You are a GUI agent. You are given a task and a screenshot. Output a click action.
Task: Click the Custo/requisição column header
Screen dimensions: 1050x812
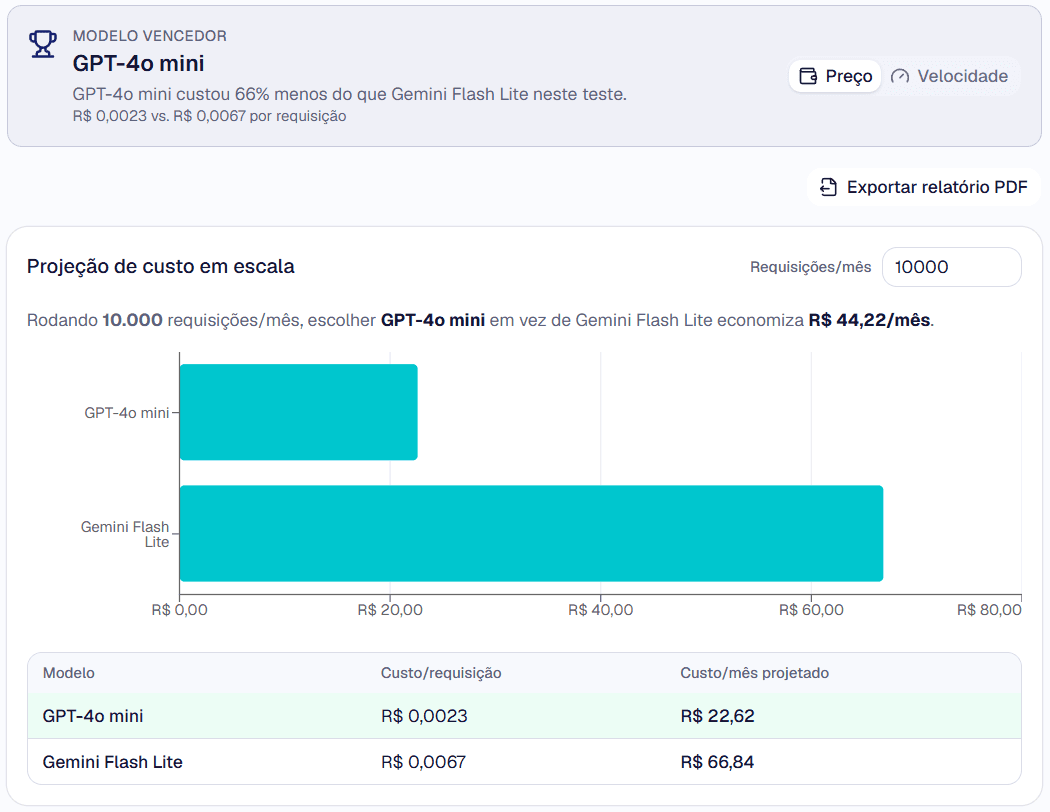tap(441, 673)
